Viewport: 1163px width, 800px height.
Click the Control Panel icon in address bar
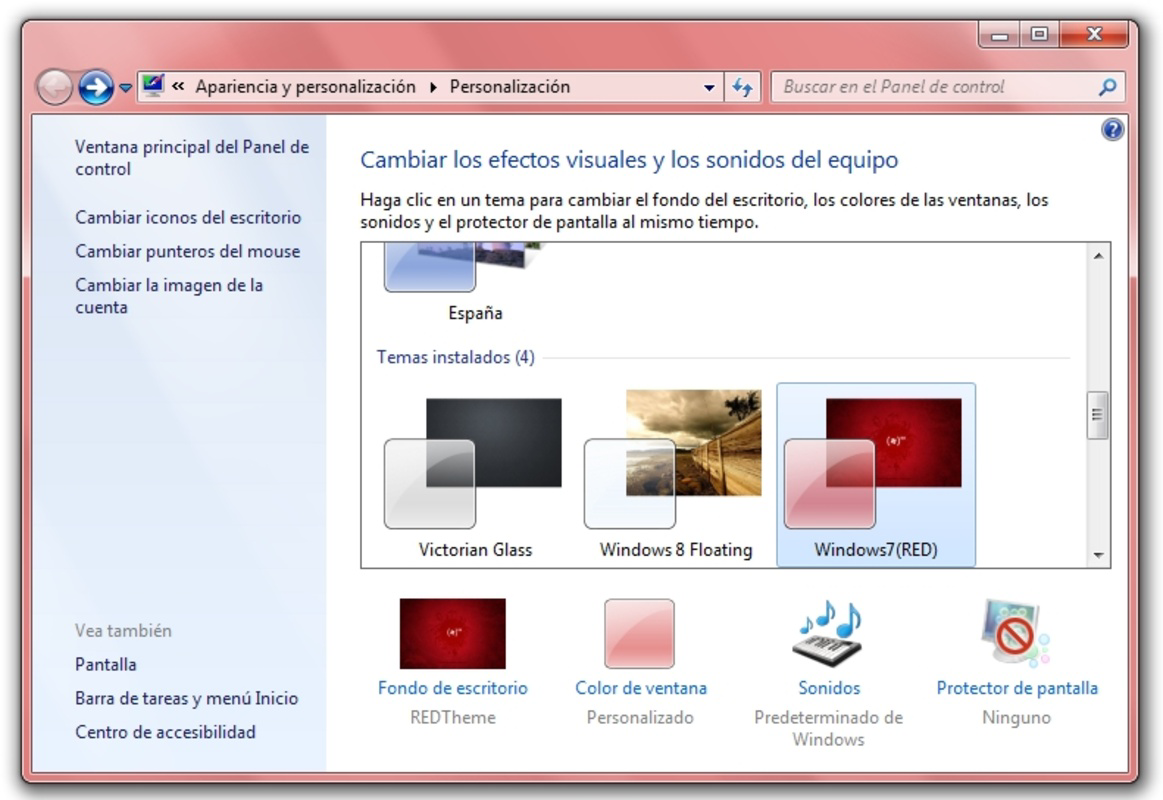(x=153, y=86)
